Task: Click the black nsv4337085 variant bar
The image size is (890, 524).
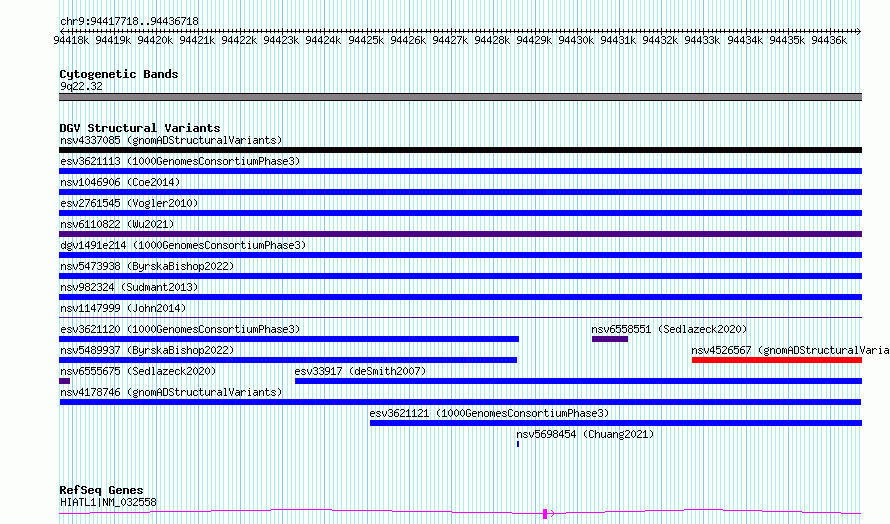Action: (x=460, y=150)
